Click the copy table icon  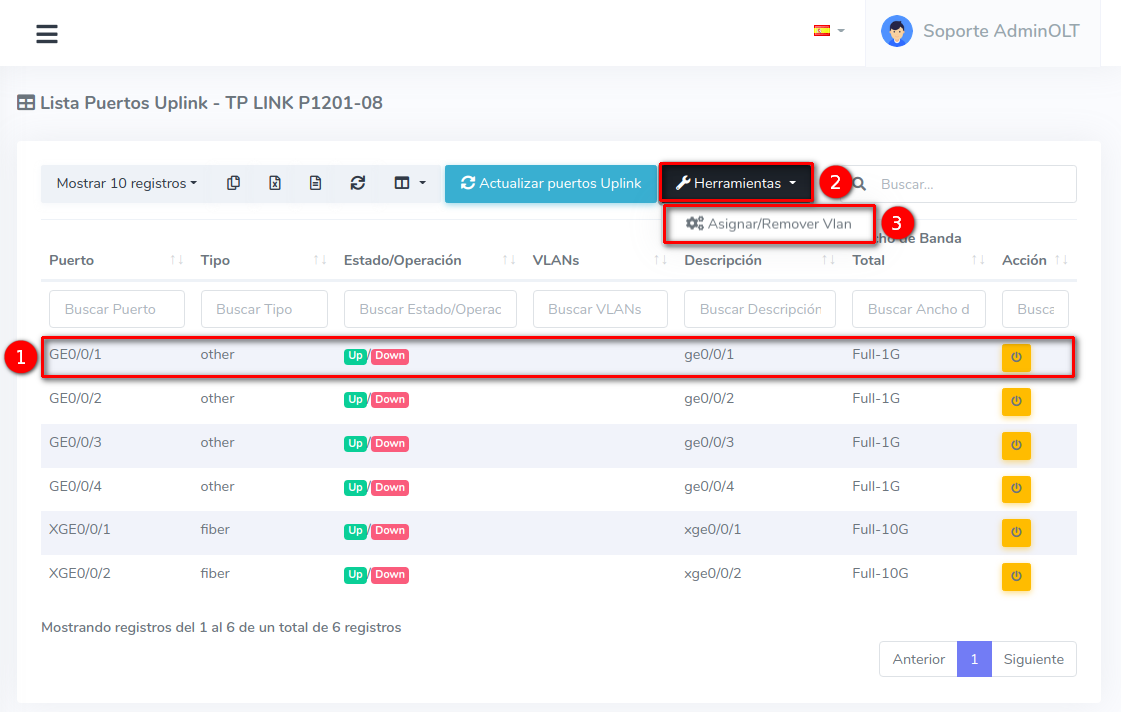(233, 183)
